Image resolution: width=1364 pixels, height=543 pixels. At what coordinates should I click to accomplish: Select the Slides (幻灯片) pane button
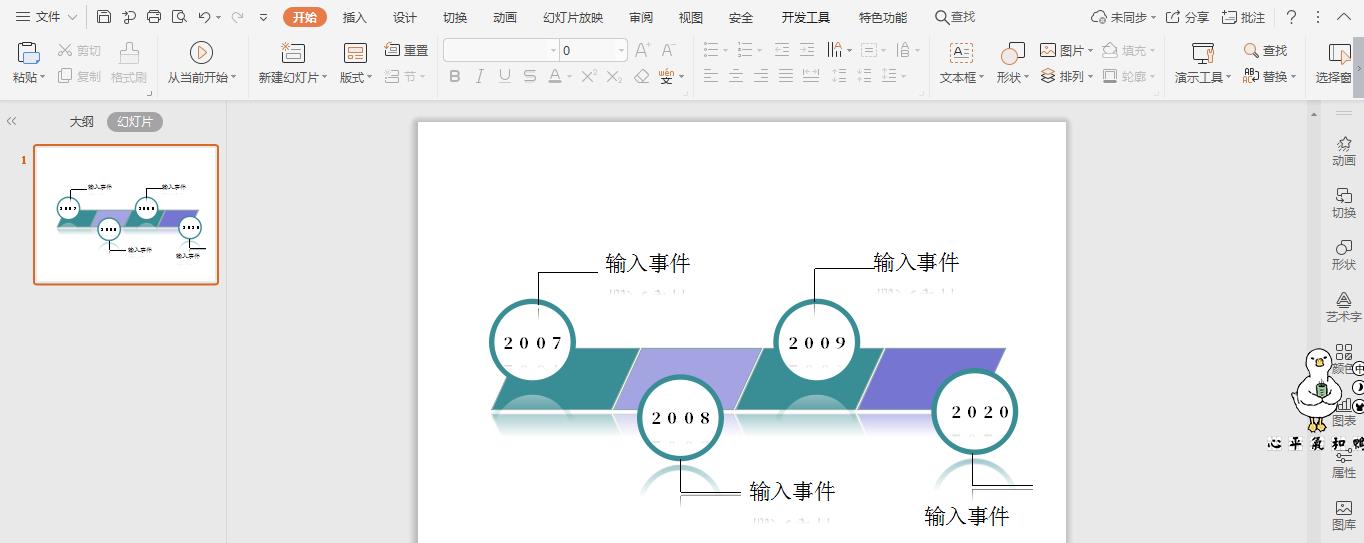tap(135, 121)
